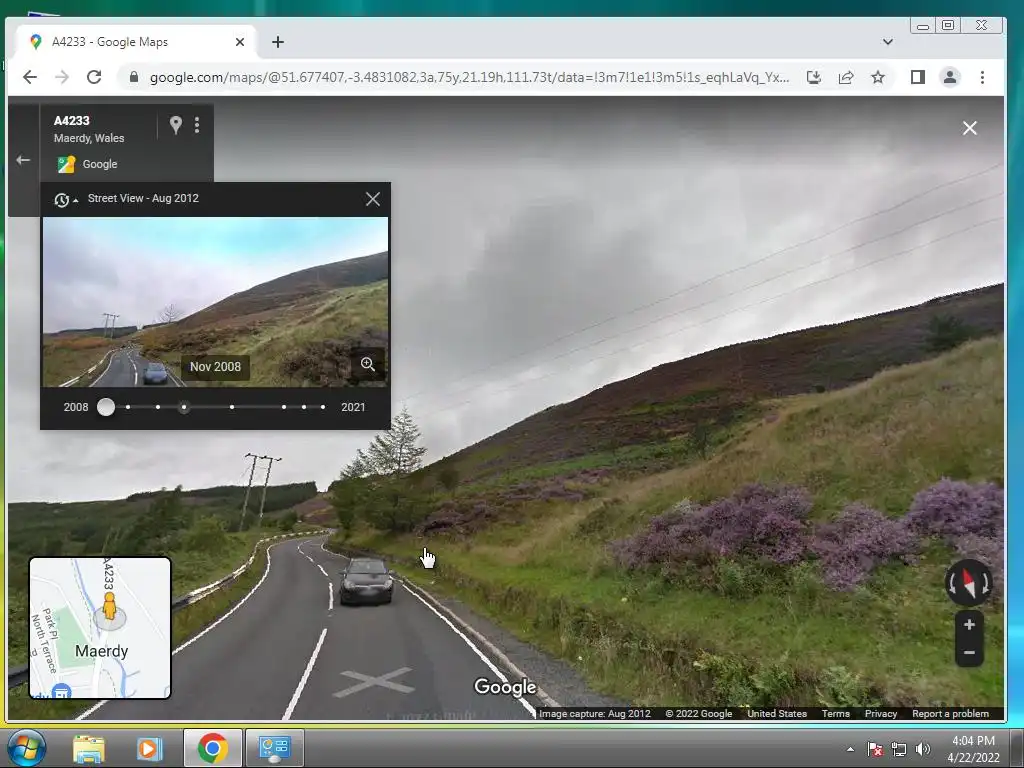Open the Chrome three-dot menu
The image size is (1024, 768).
[982, 78]
